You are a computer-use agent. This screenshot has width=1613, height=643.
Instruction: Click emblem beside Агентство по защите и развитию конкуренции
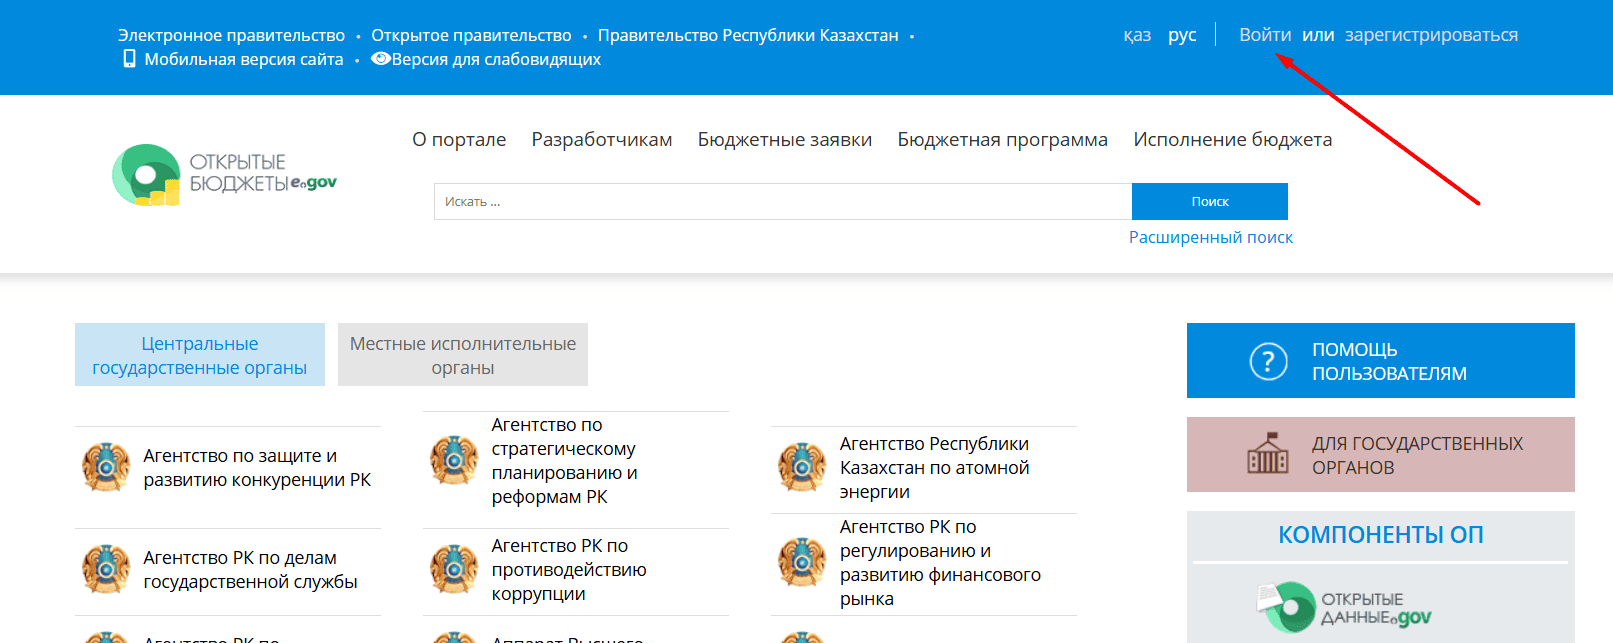[x=106, y=467]
